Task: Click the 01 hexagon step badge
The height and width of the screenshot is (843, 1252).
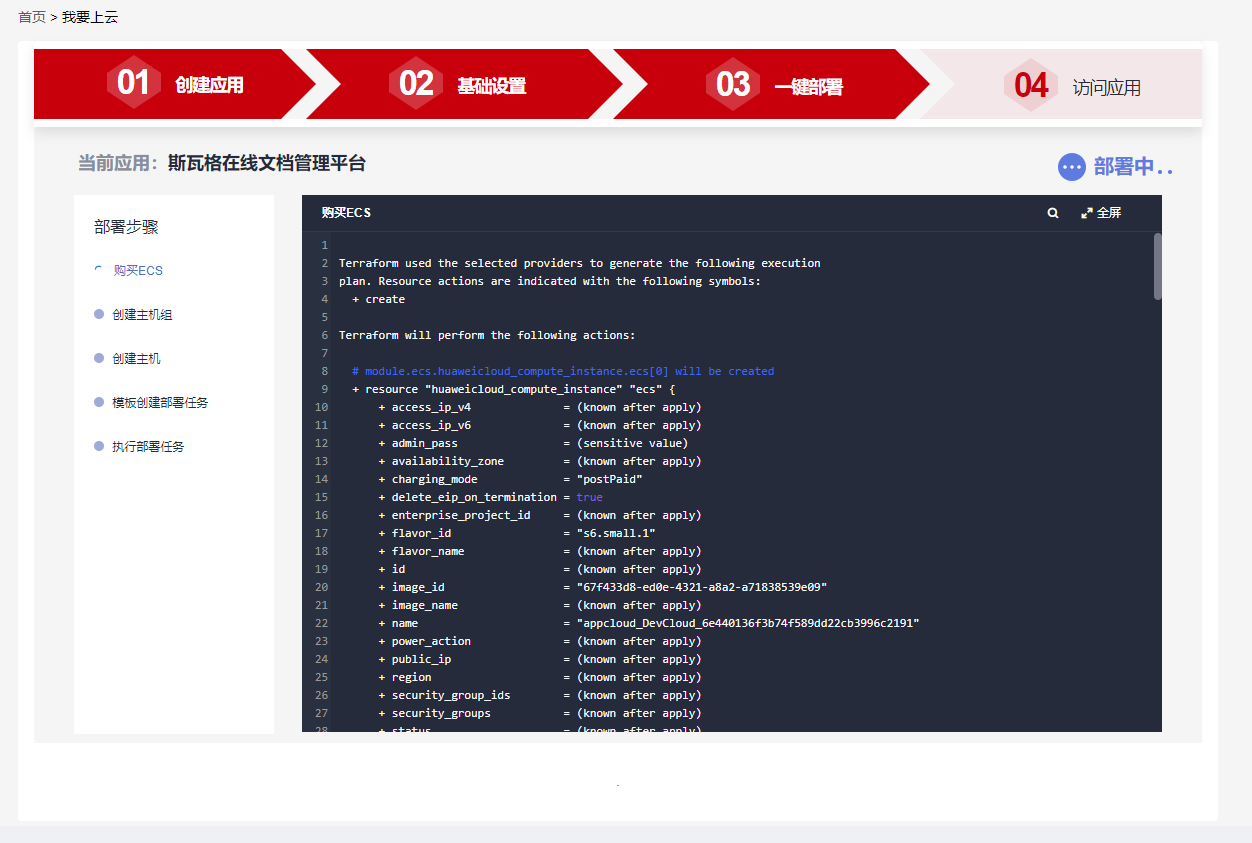Action: click(x=133, y=83)
